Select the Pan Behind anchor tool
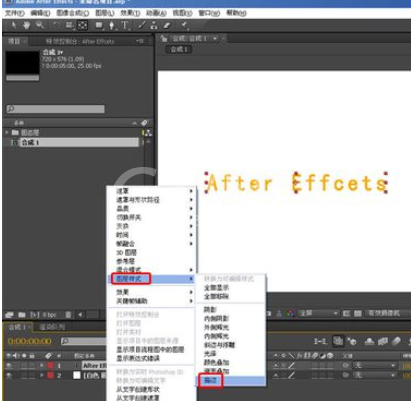 pos(82,25)
